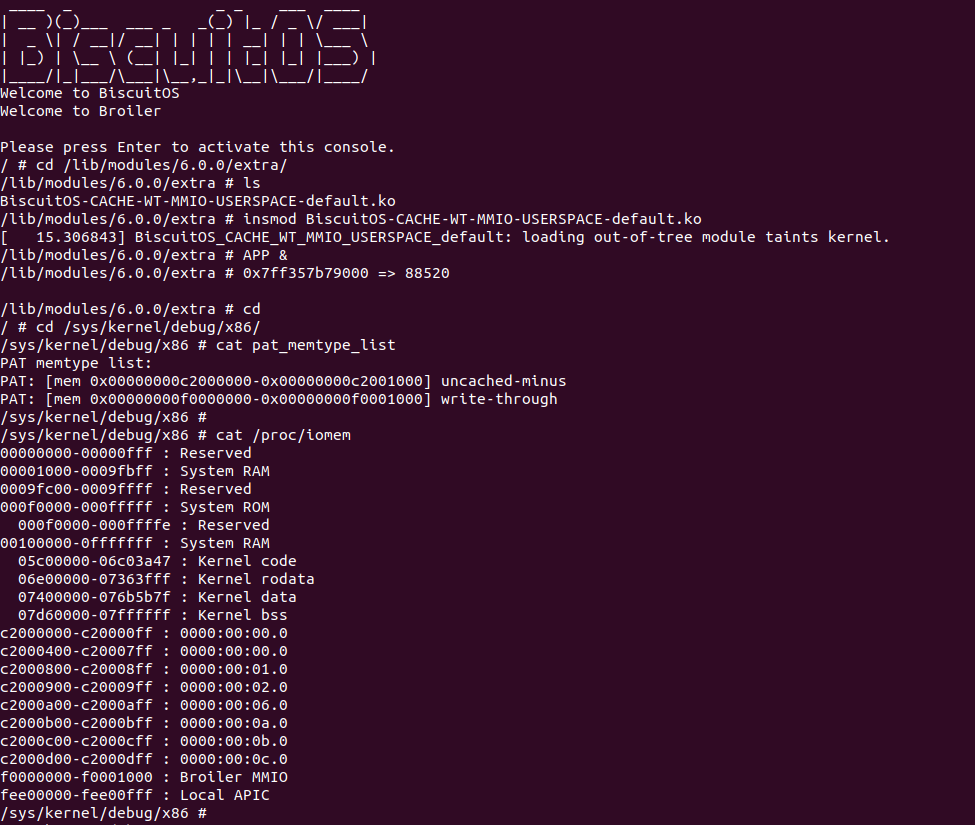This screenshot has height=825, width=975.
Task: Click the empty shell prompt at the bottom
Action: click(x=103, y=813)
